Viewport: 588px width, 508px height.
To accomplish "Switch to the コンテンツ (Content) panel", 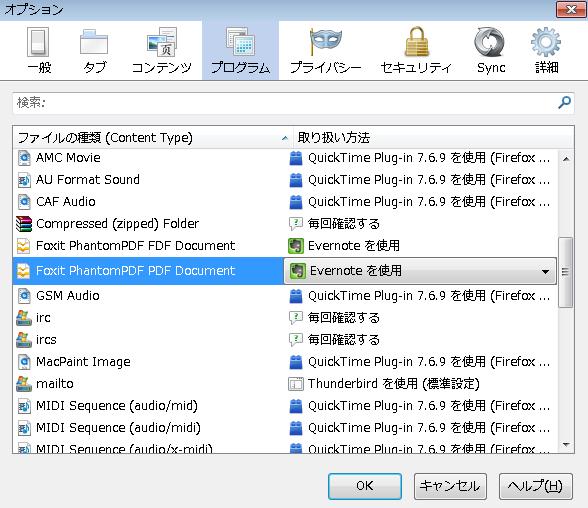I will tap(162, 50).
